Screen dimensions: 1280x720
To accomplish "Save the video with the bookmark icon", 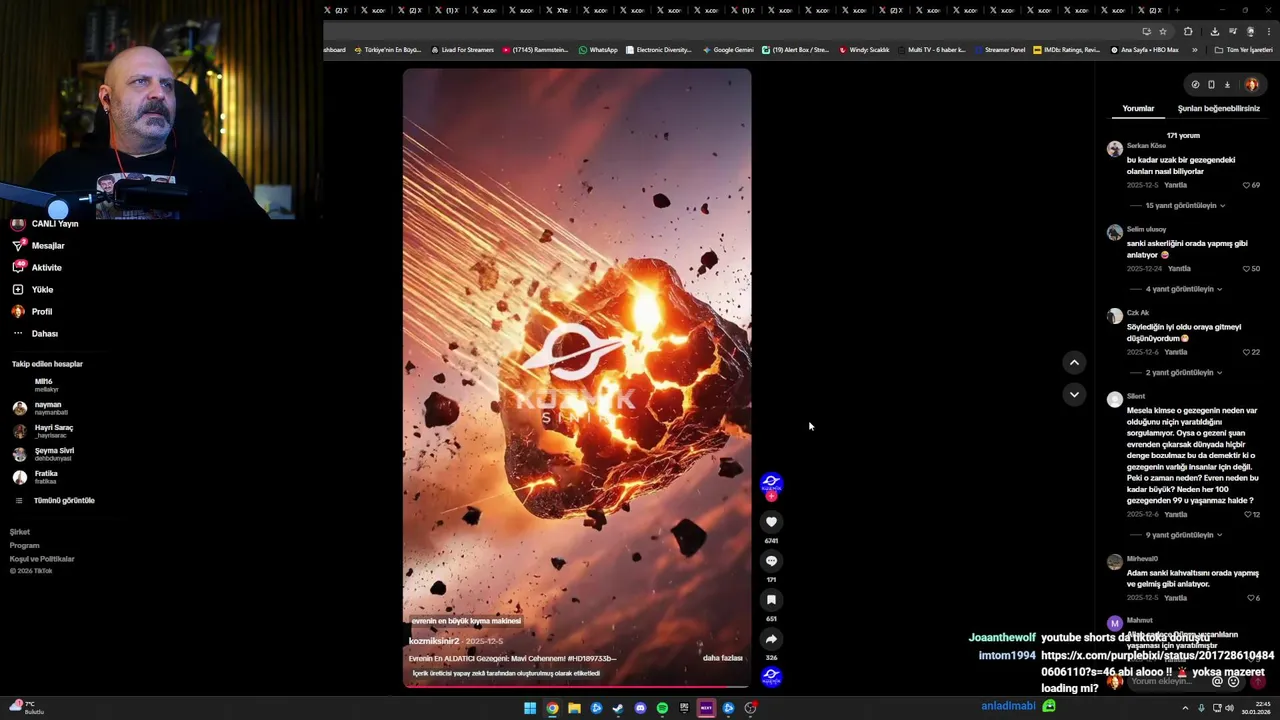I will coord(771,600).
